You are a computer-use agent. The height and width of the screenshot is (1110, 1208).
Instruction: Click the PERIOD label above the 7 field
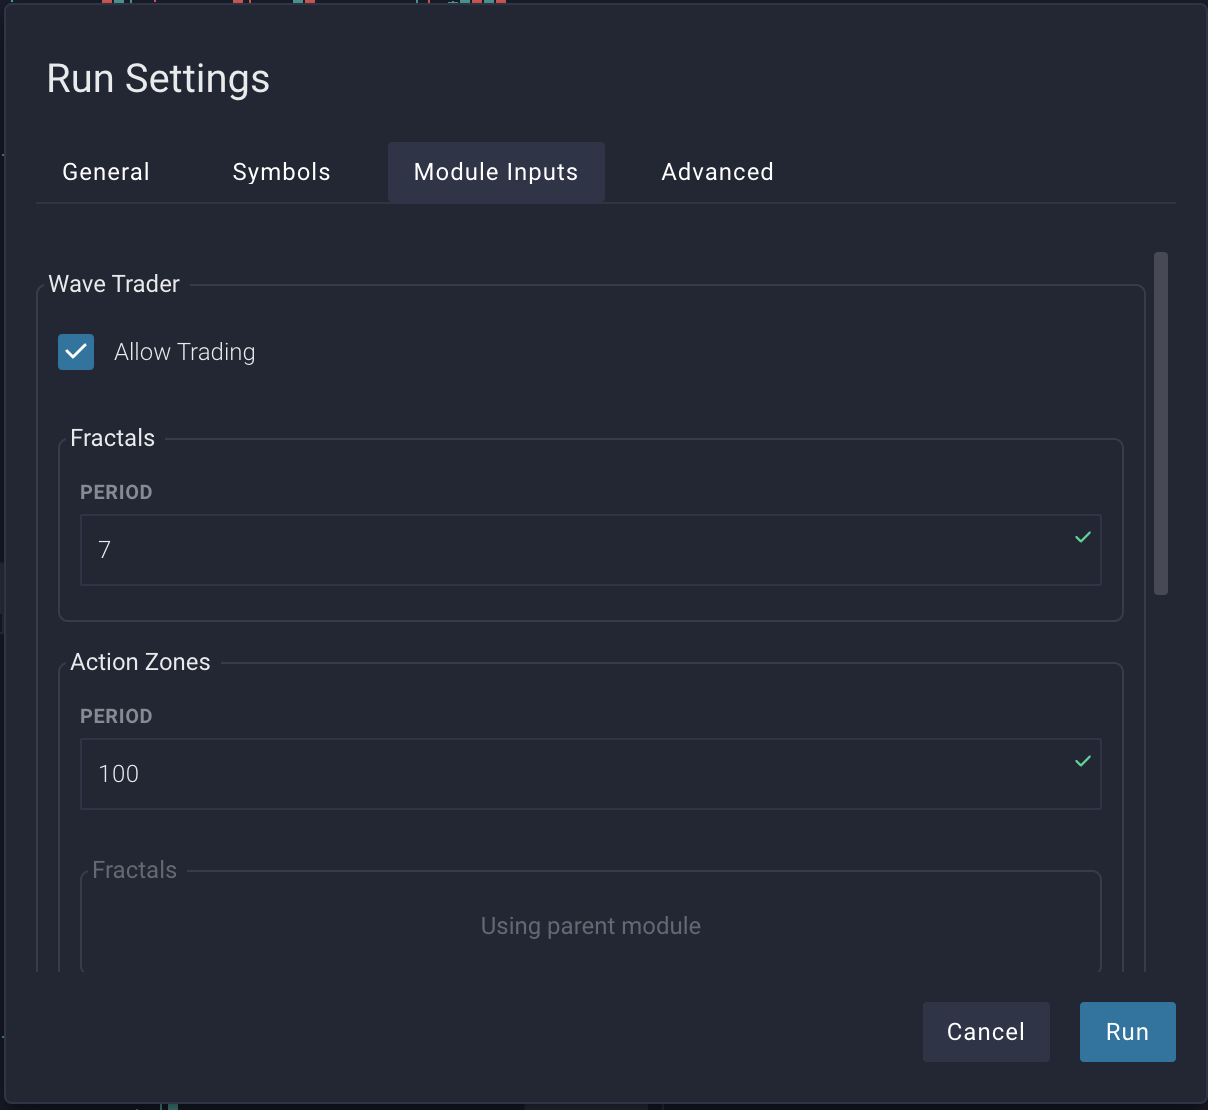click(x=116, y=492)
